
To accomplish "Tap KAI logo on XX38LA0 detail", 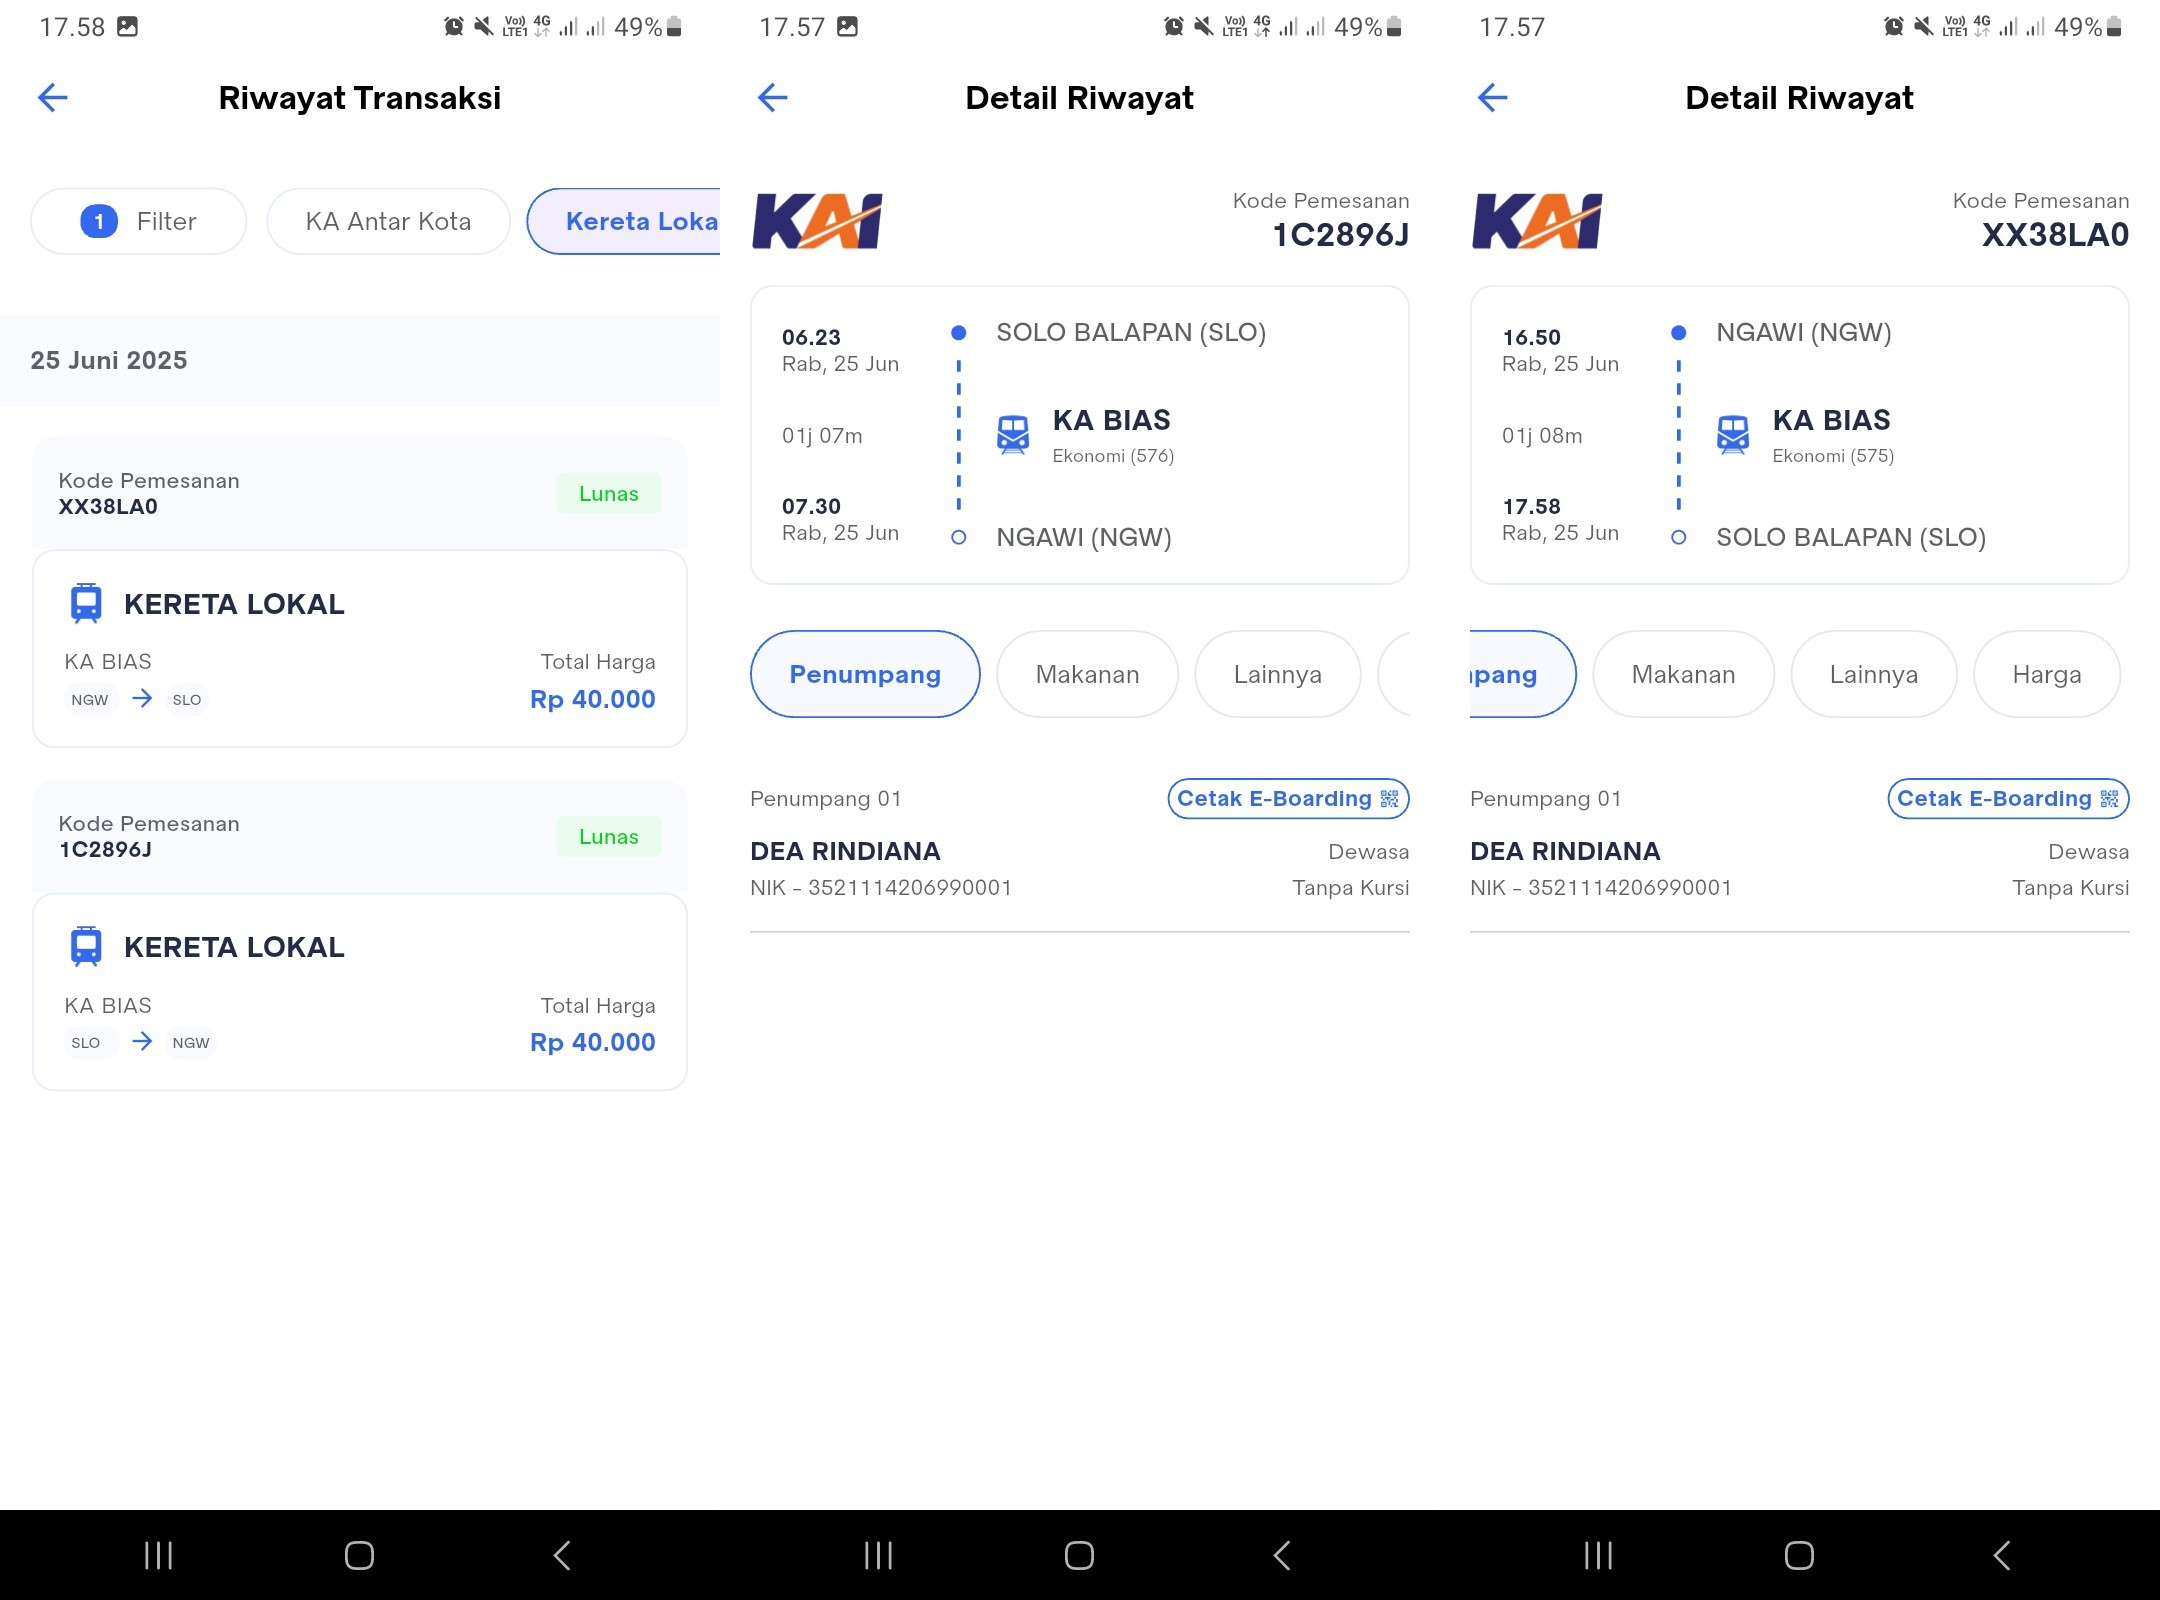I will point(1537,221).
